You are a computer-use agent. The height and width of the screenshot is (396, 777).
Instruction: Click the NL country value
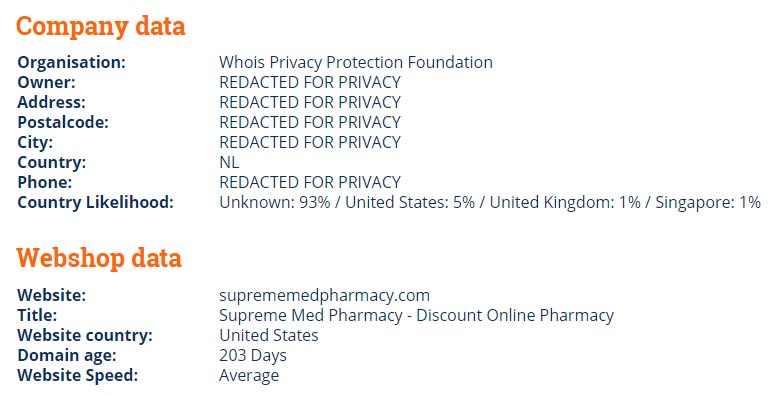pyautogui.click(x=229, y=162)
